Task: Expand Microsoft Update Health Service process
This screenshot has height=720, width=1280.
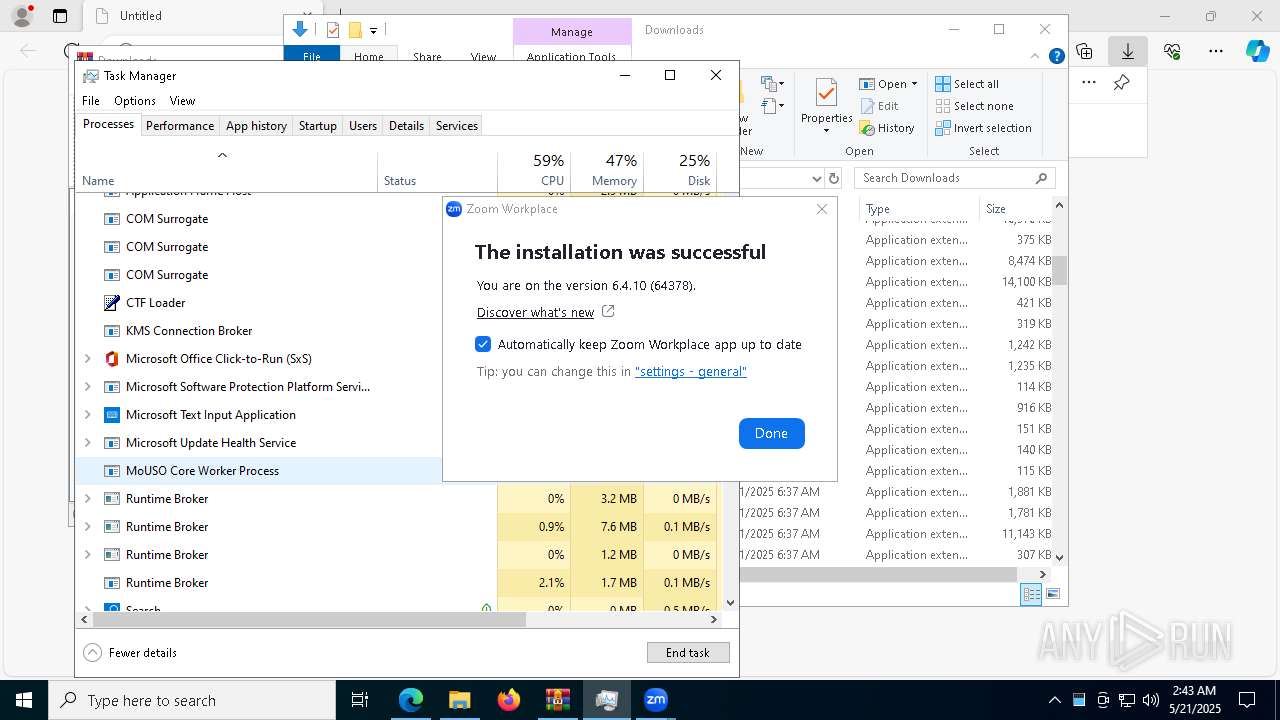Action: [88, 443]
